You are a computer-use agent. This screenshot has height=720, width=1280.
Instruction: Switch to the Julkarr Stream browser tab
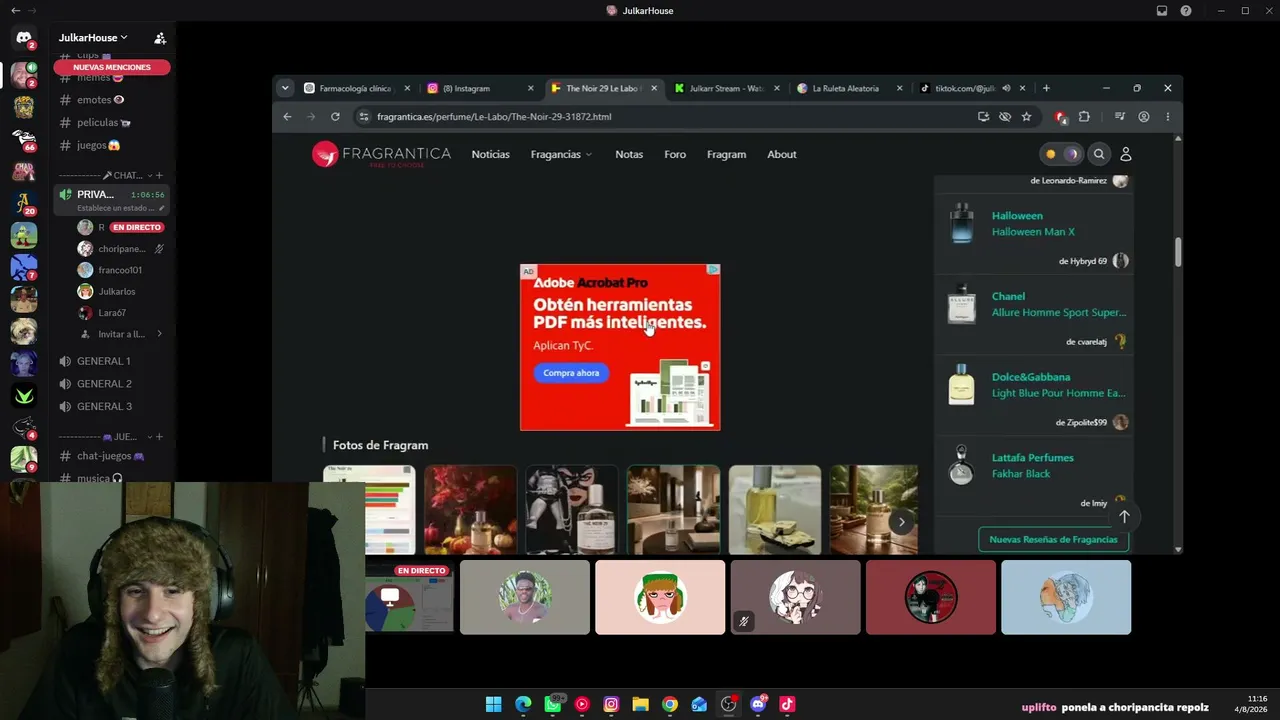pyautogui.click(x=726, y=88)
